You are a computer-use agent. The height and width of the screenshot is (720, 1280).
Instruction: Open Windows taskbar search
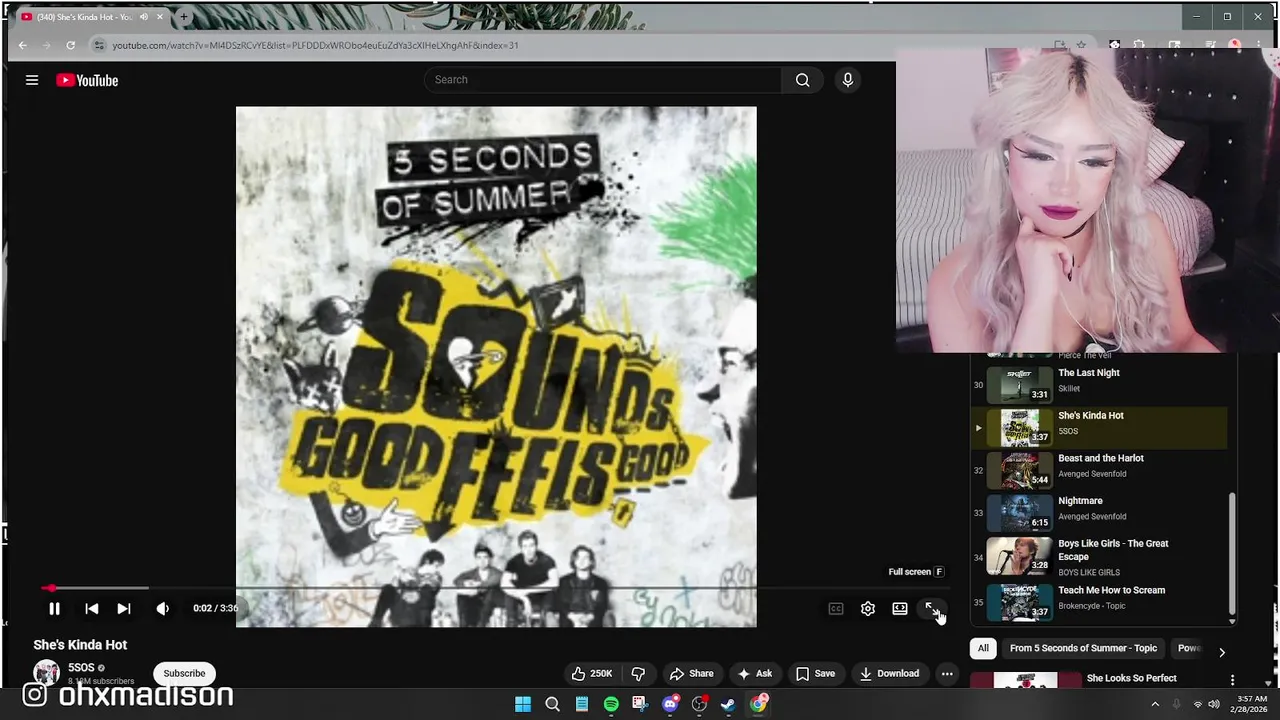point(552,704)
